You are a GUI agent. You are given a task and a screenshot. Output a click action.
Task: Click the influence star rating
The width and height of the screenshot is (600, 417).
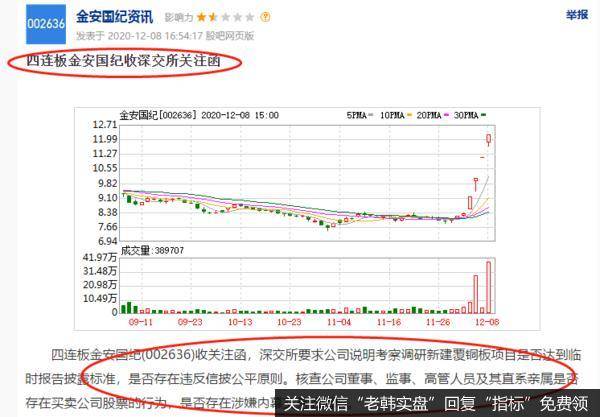tap(225, 17)
